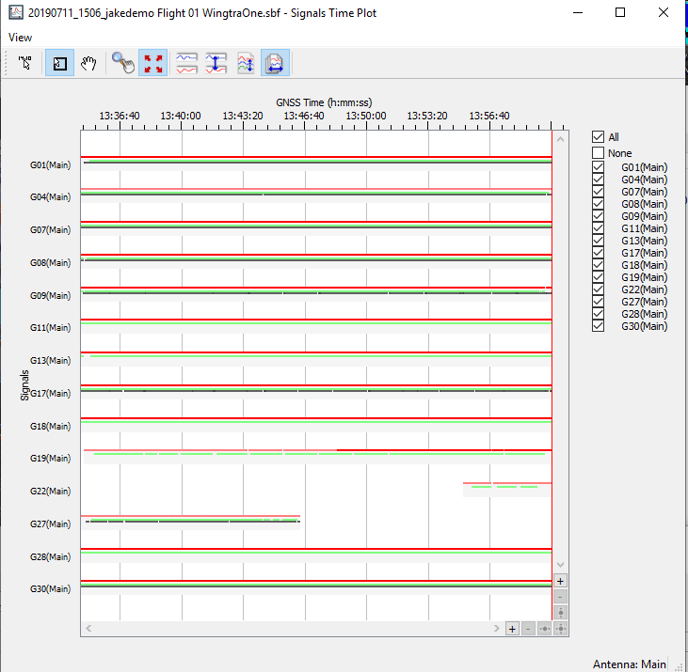Click the stacked red and blue curves icon

point(186,64)
